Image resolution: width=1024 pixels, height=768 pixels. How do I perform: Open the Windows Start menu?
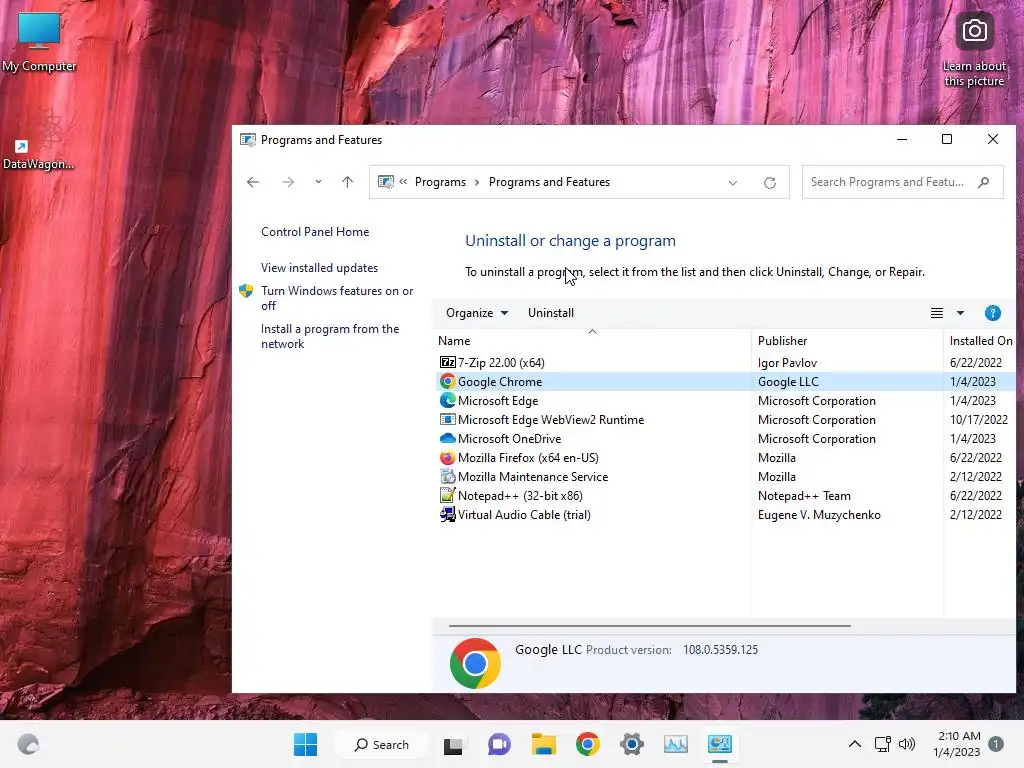click(305, 744)
